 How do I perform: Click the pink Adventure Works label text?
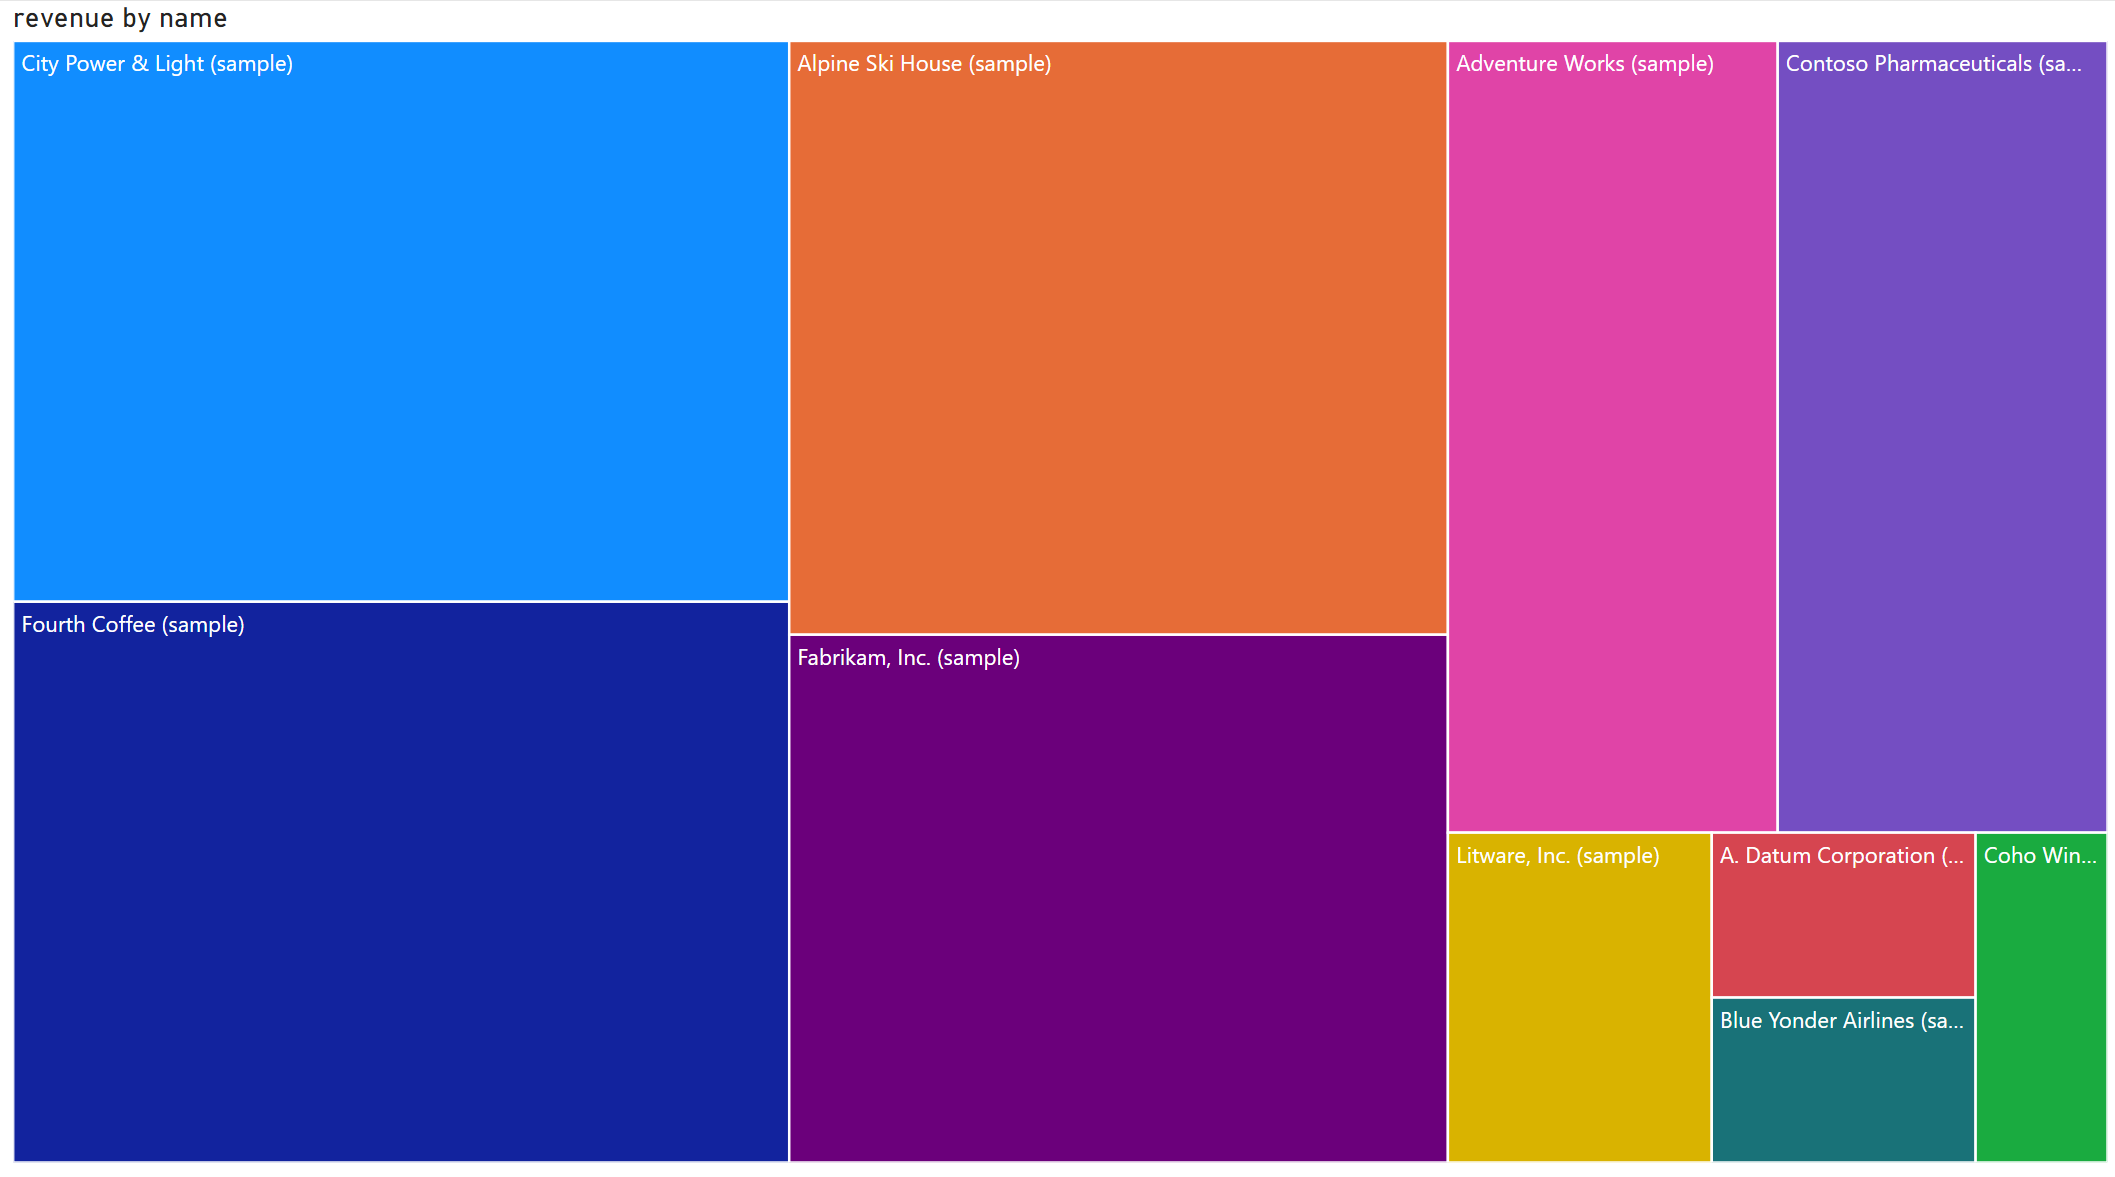(x=1583, y=63)
